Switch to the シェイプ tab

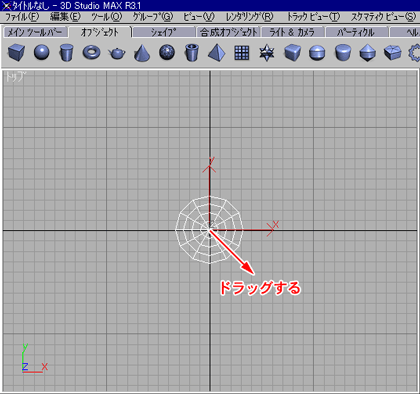pyautogui.click(x=163, y=32)
